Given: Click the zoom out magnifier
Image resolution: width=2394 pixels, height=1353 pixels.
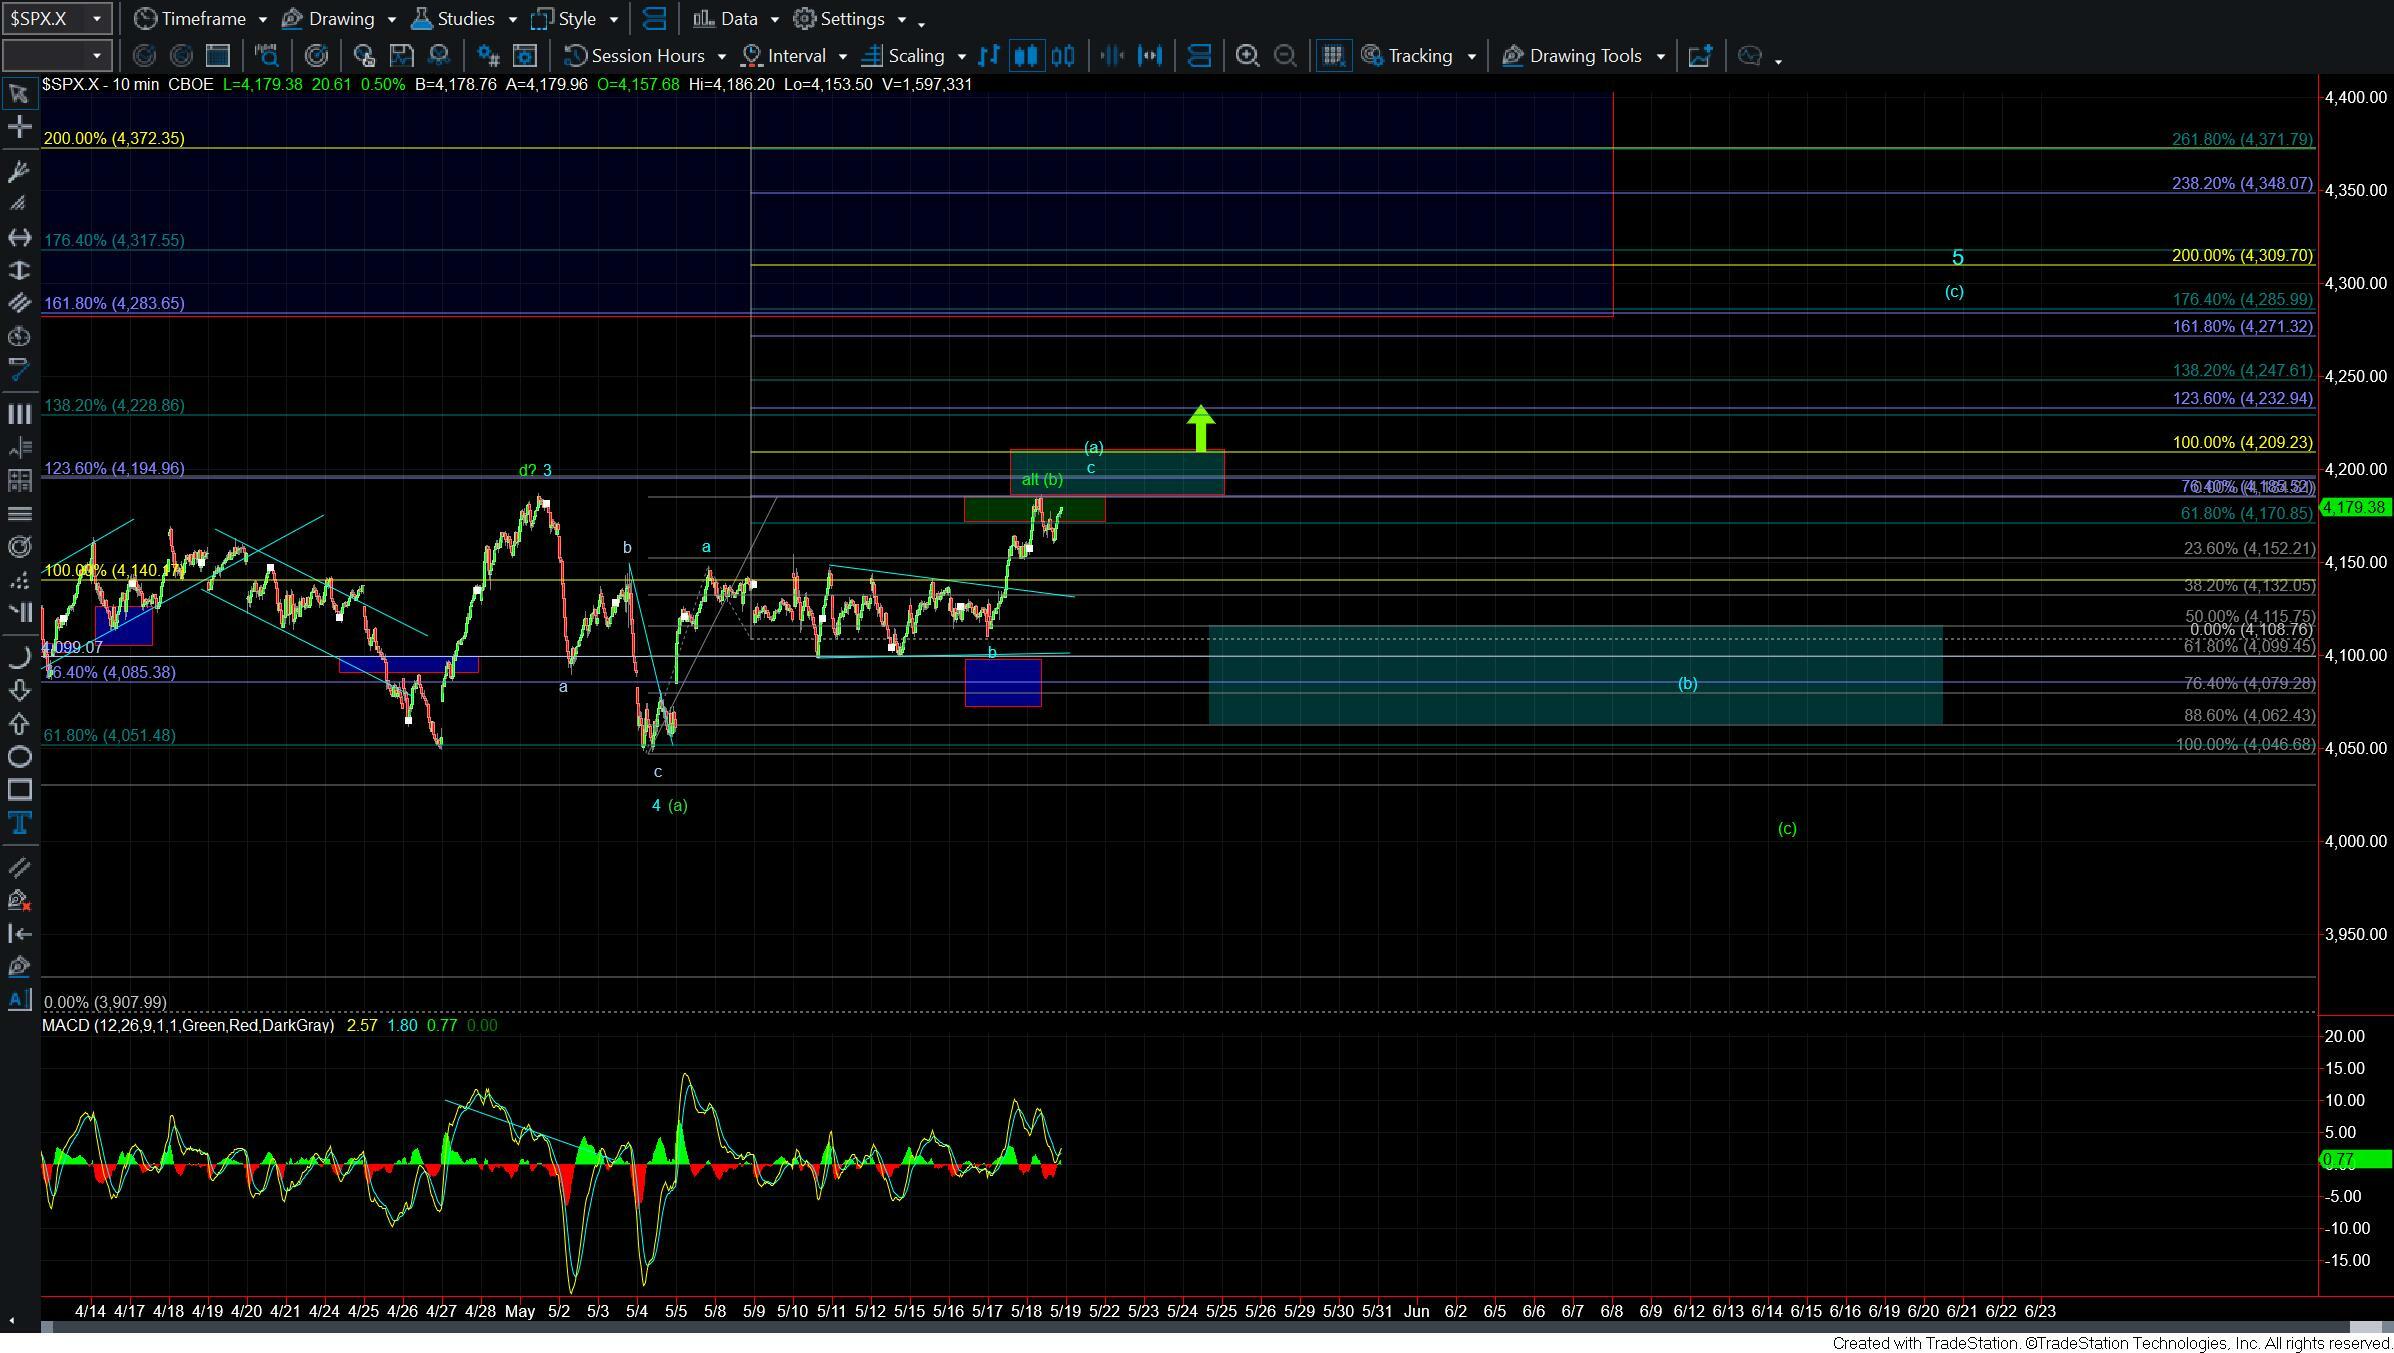Looking at the screenshot, I should point(1285,56).
